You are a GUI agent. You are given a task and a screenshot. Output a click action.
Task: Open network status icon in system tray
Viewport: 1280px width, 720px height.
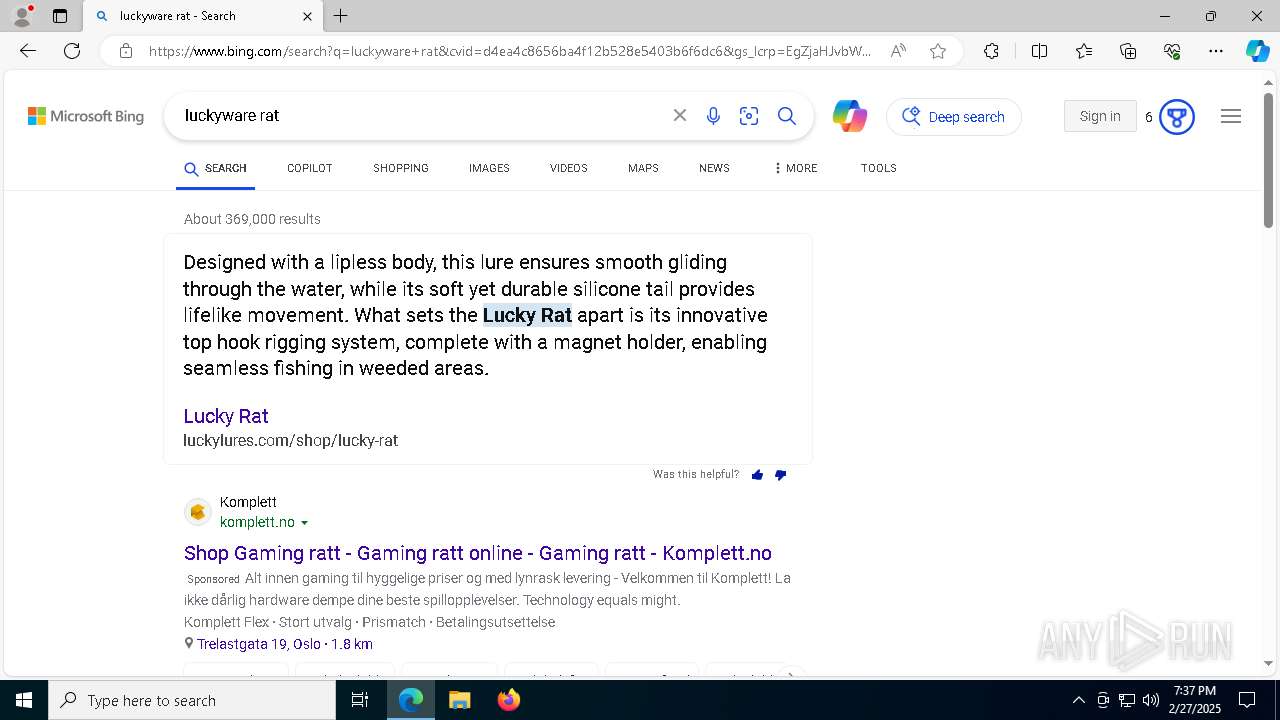(1127, 700)
